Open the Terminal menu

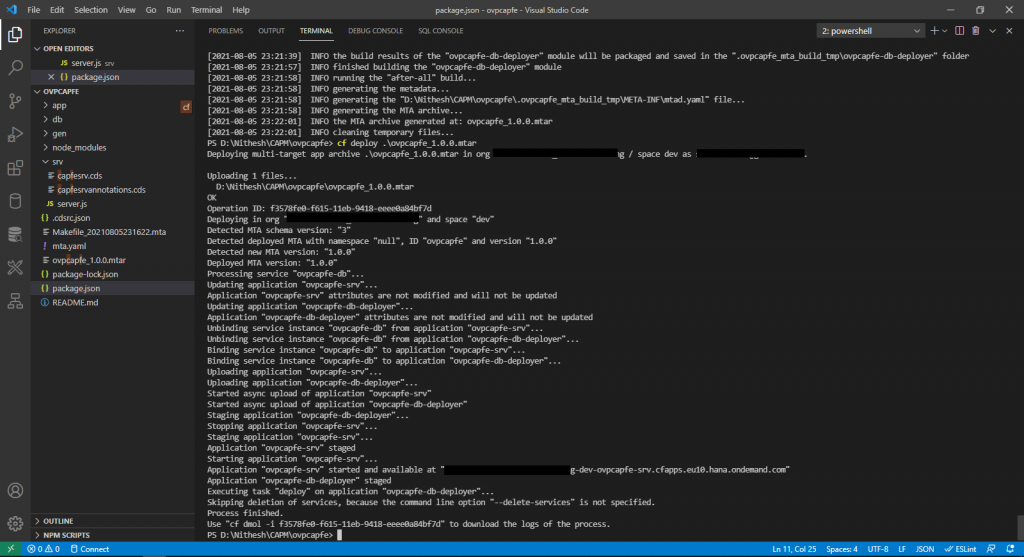click(206, 10)
